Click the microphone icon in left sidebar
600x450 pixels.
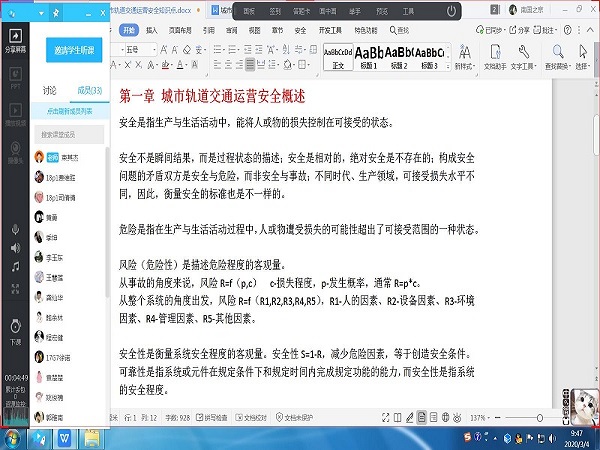coord(15,226)
